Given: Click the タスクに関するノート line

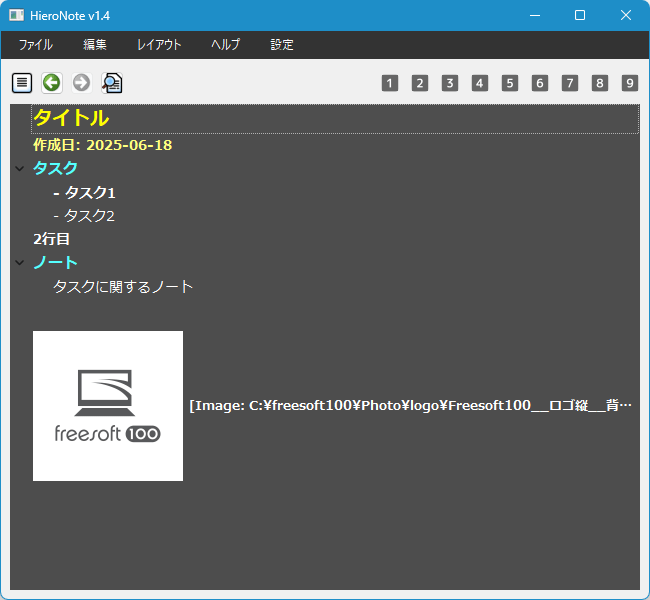Looking at the screenshot, I should (123, 287).
